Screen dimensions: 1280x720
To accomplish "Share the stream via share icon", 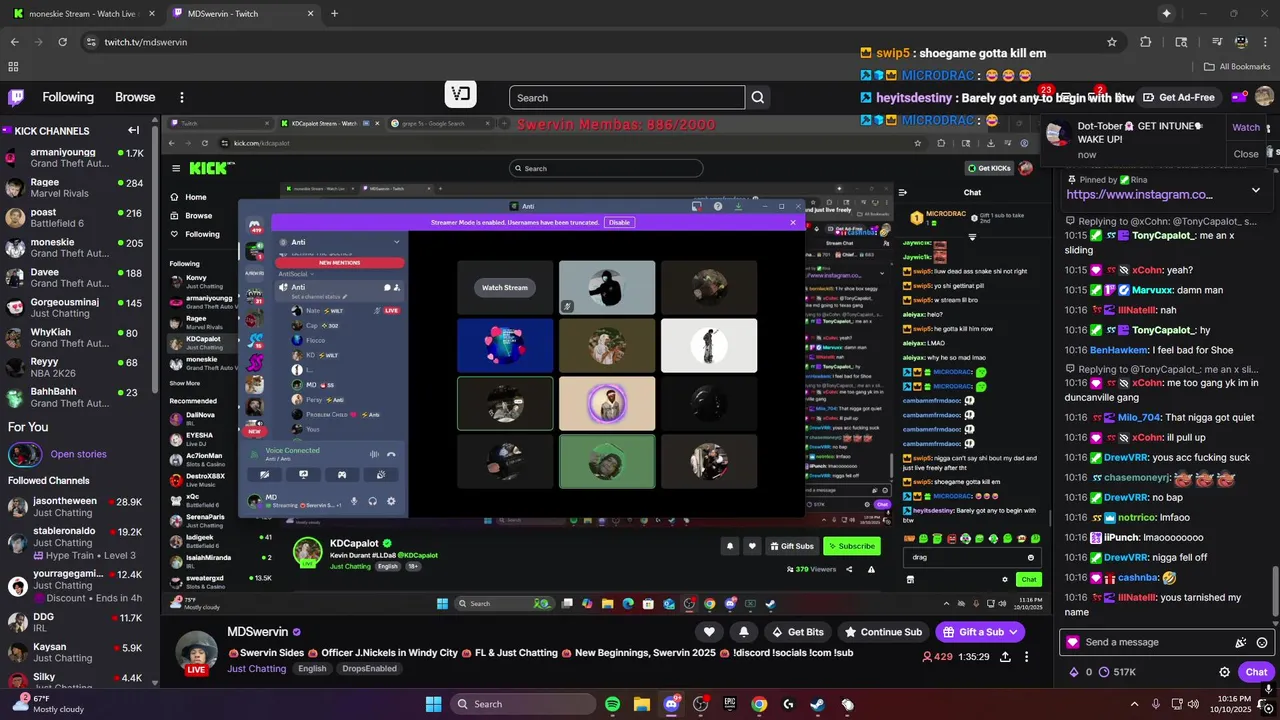I will 1004,657.
